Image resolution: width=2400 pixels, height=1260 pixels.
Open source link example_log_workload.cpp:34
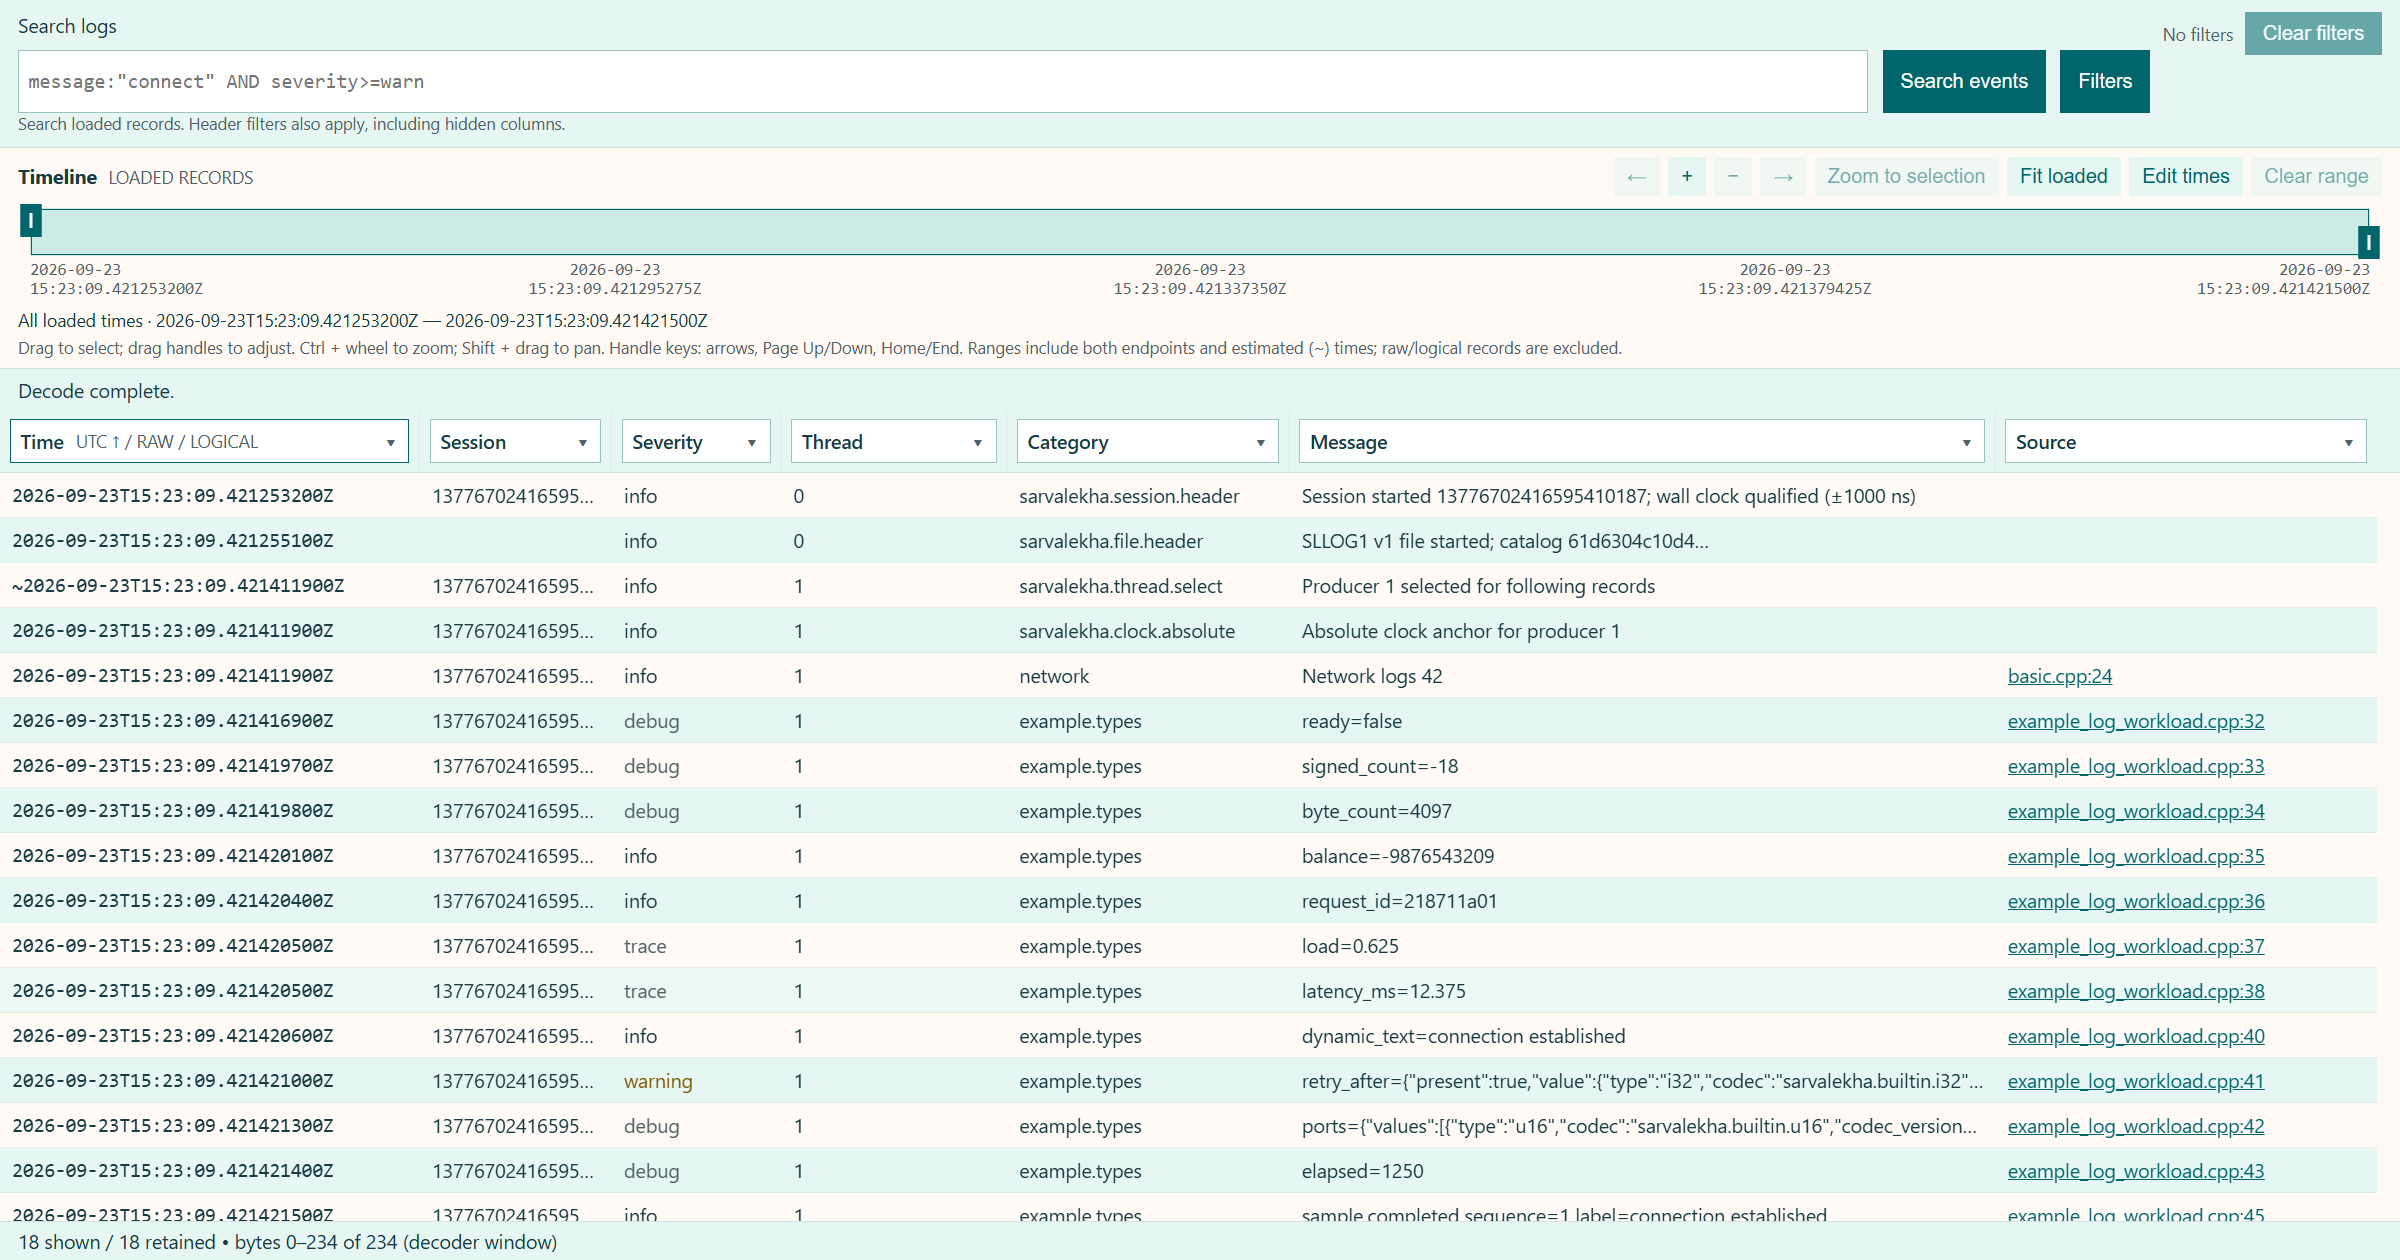pos(2135,811)
